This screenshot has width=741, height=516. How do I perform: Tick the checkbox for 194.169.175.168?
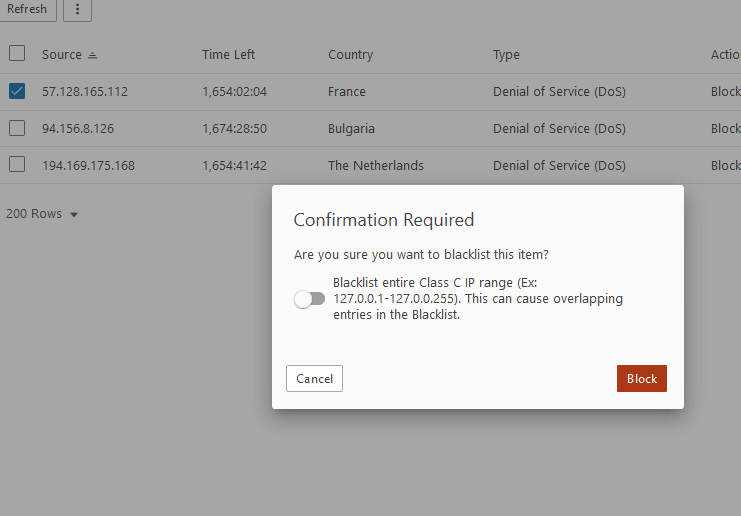pyautogui.click(x=17, y=165)
